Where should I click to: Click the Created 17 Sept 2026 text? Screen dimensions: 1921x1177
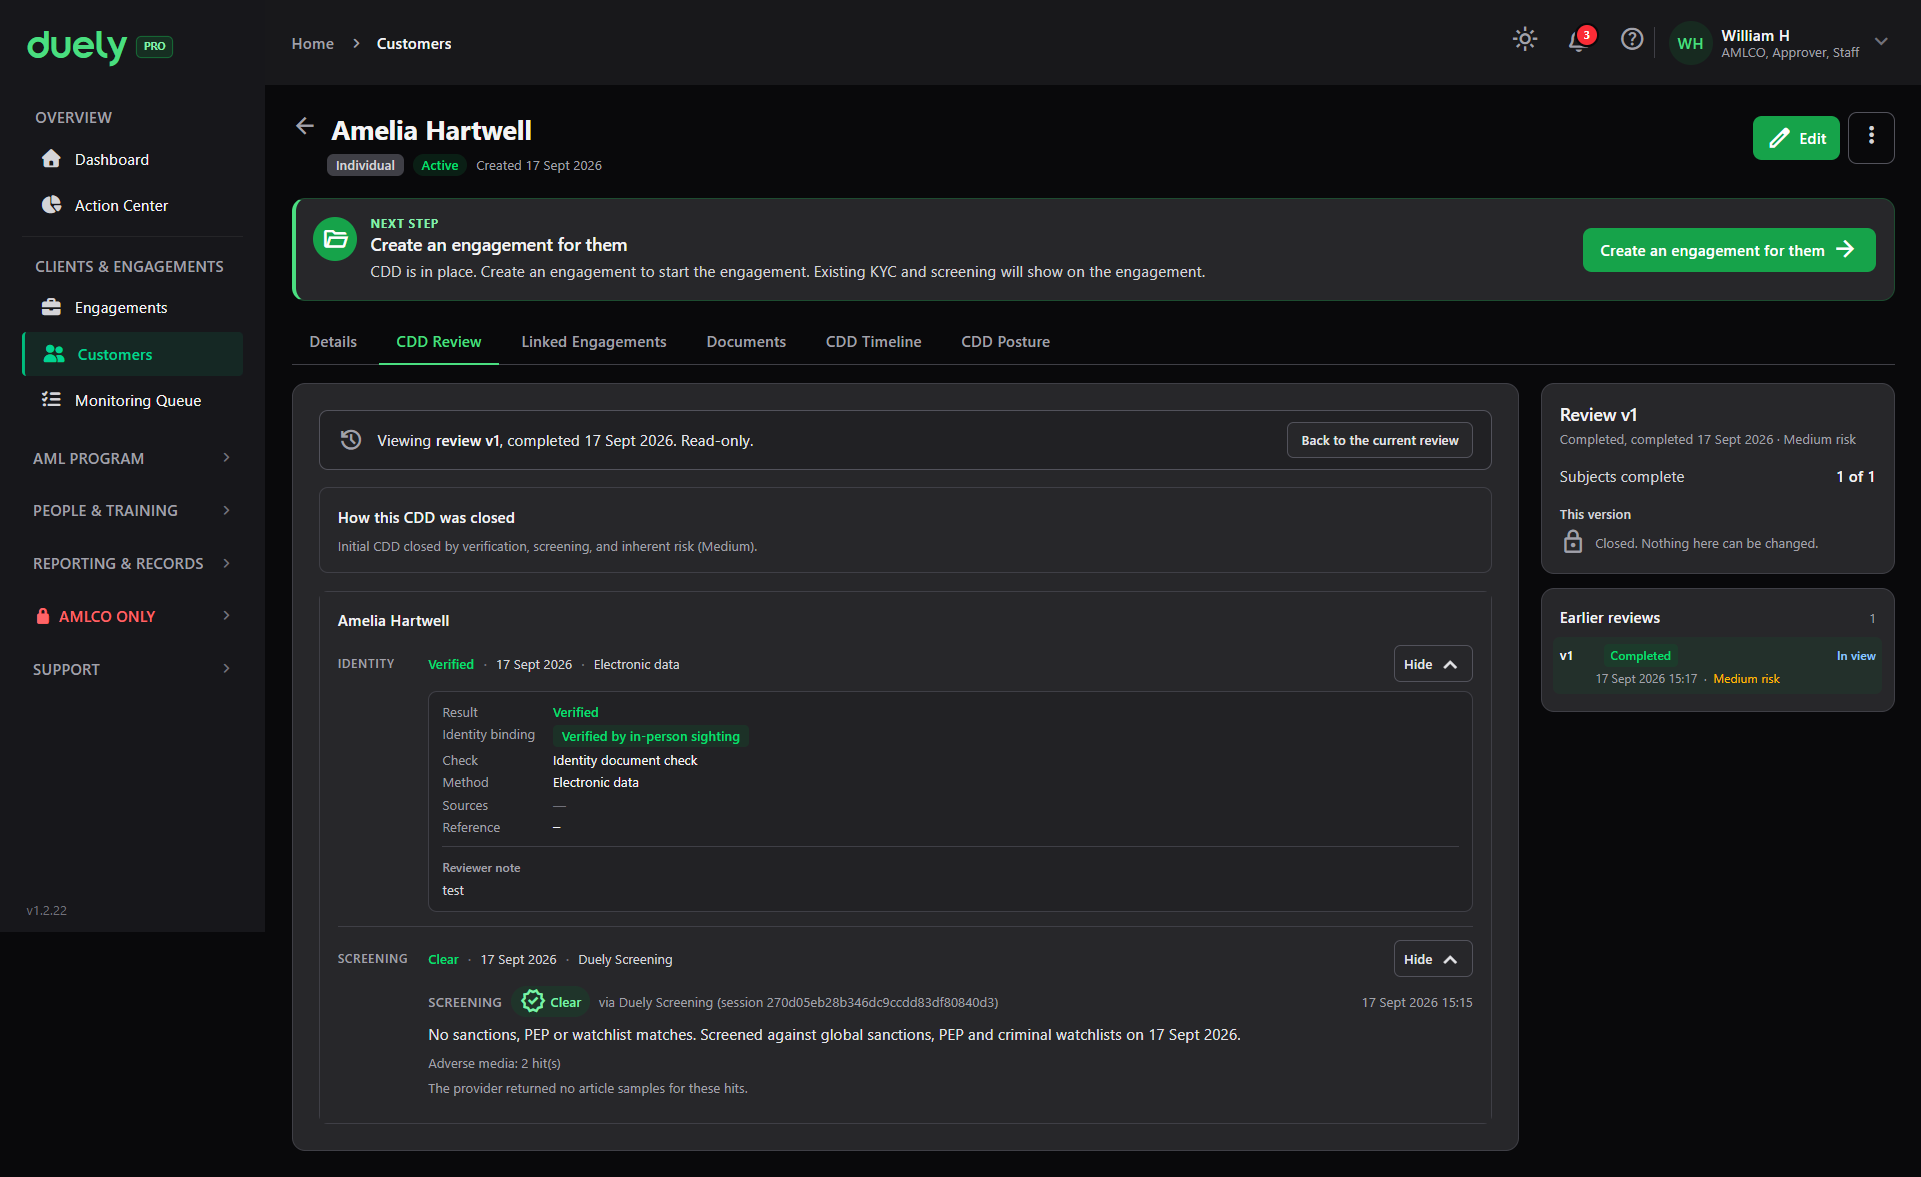[539, 166]
